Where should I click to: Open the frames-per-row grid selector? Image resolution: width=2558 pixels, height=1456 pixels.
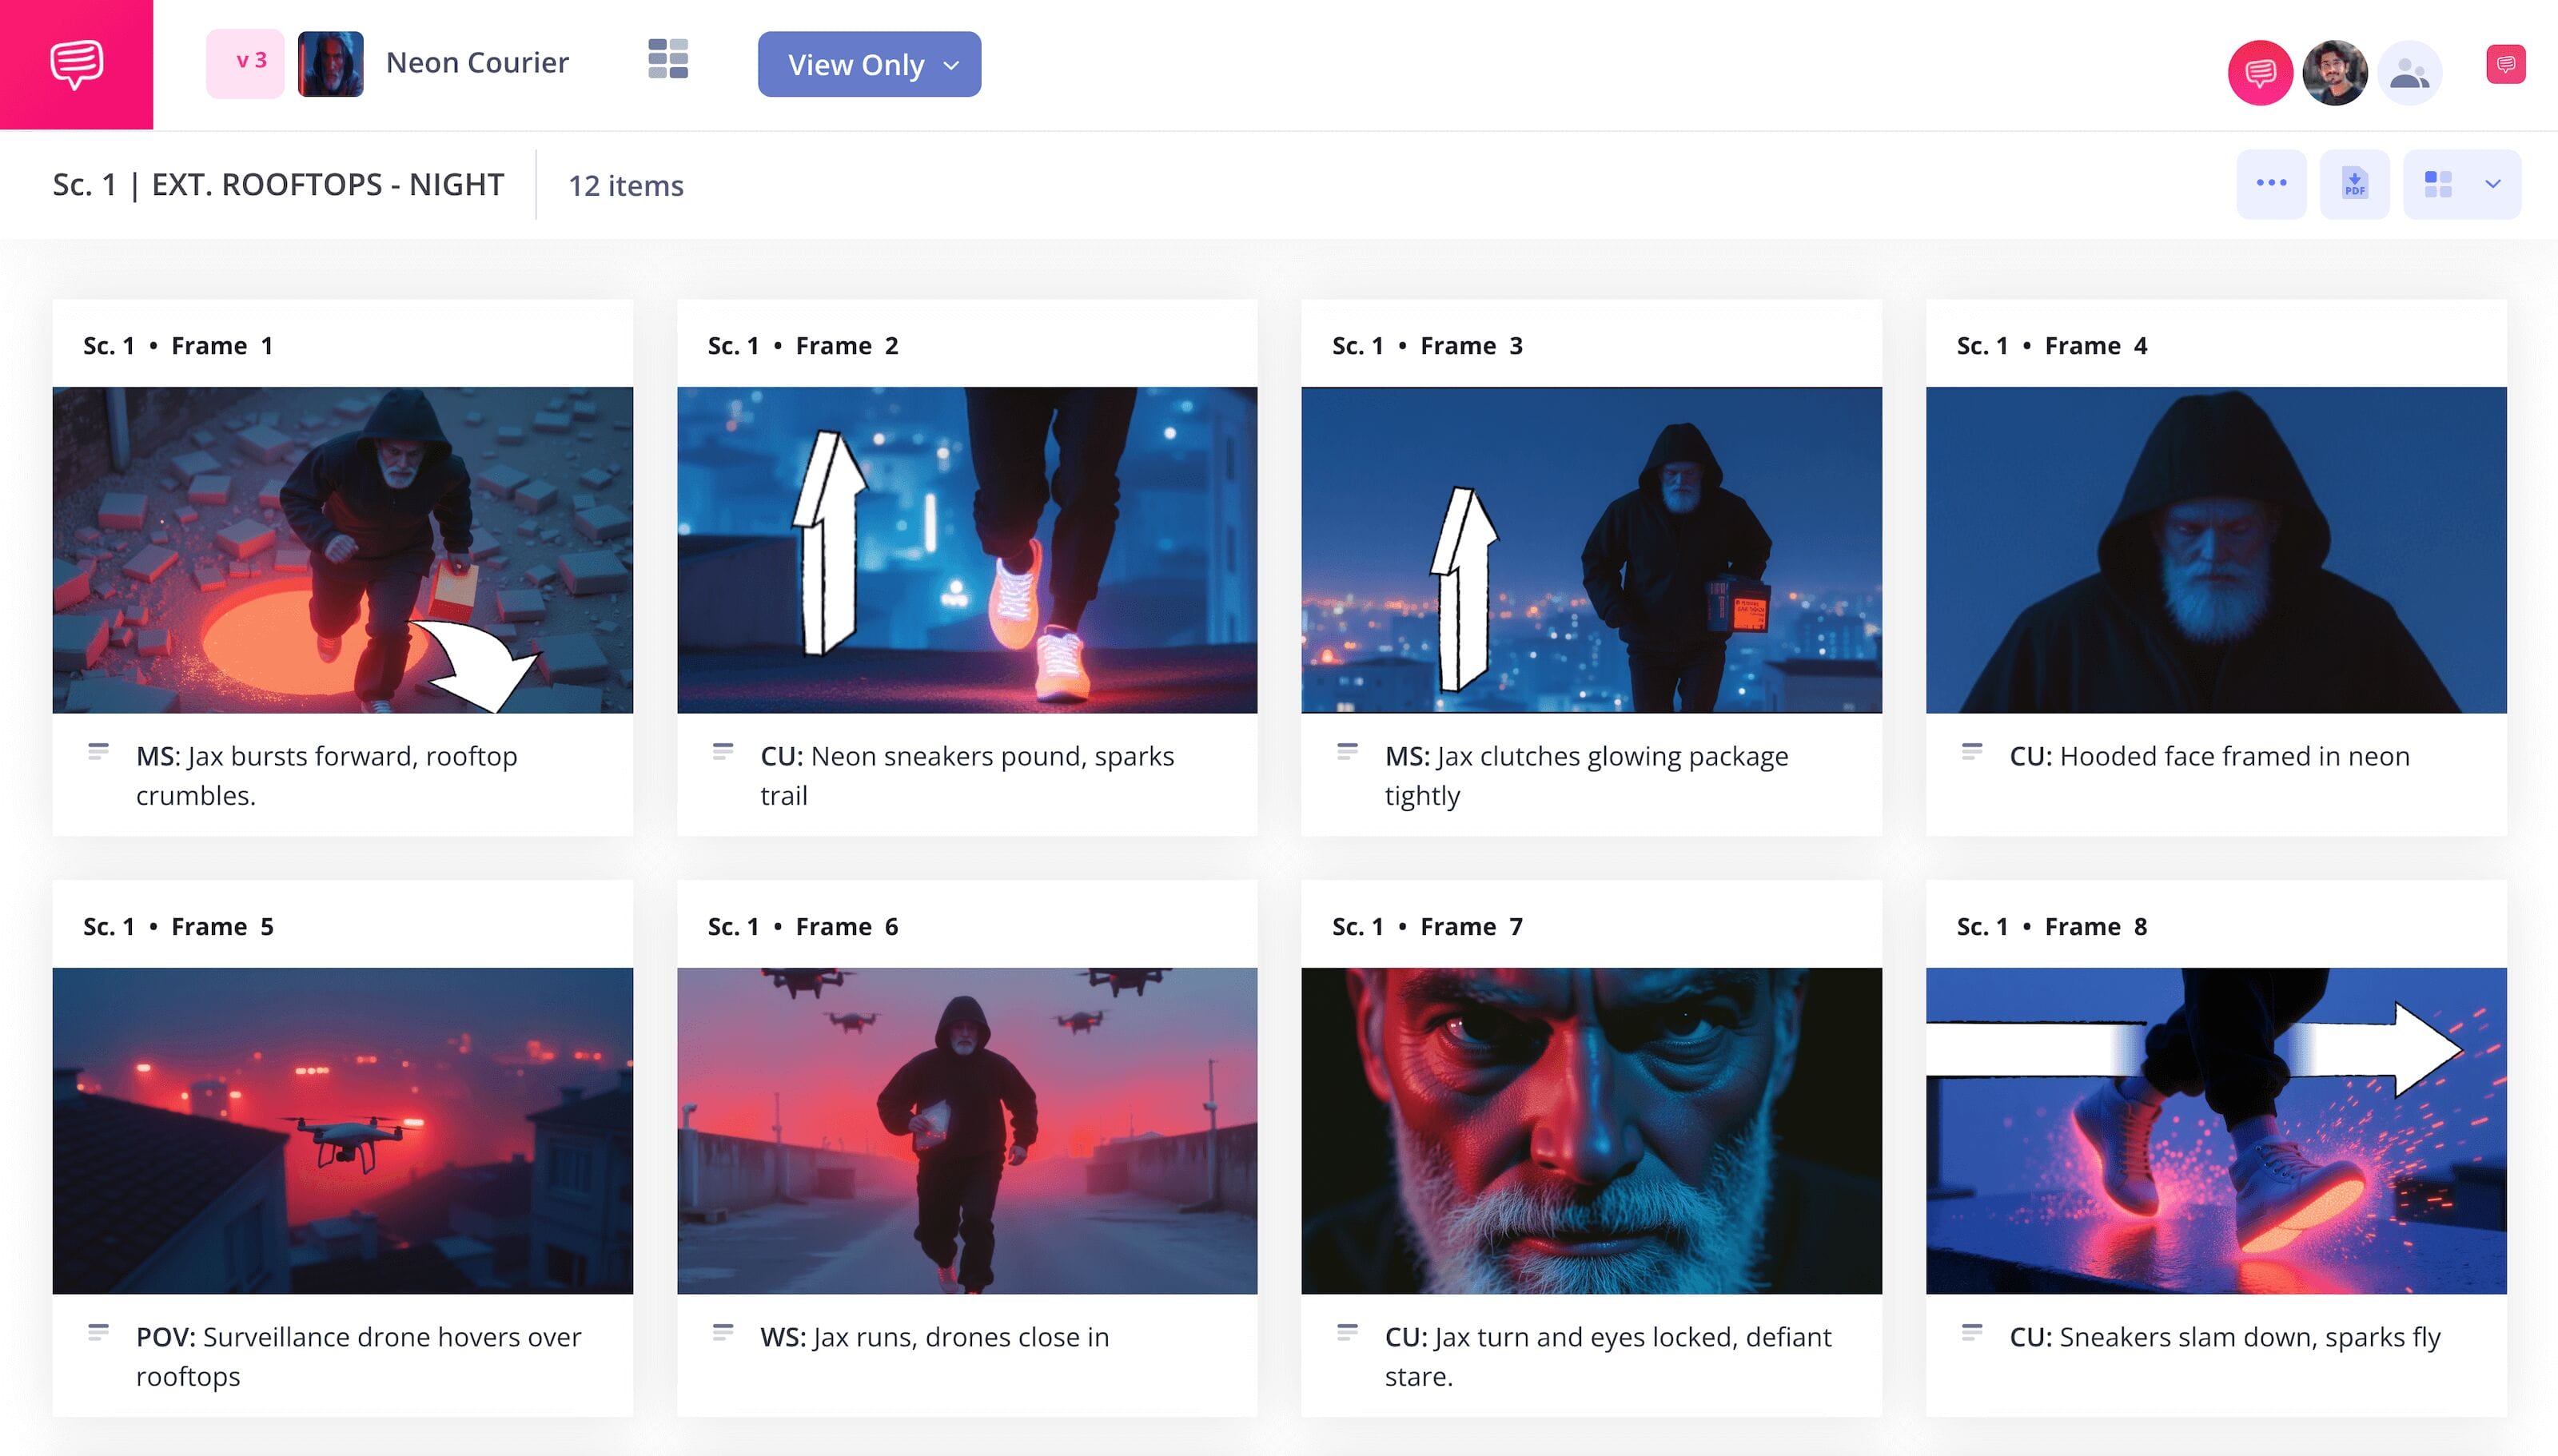(2438, 183)
